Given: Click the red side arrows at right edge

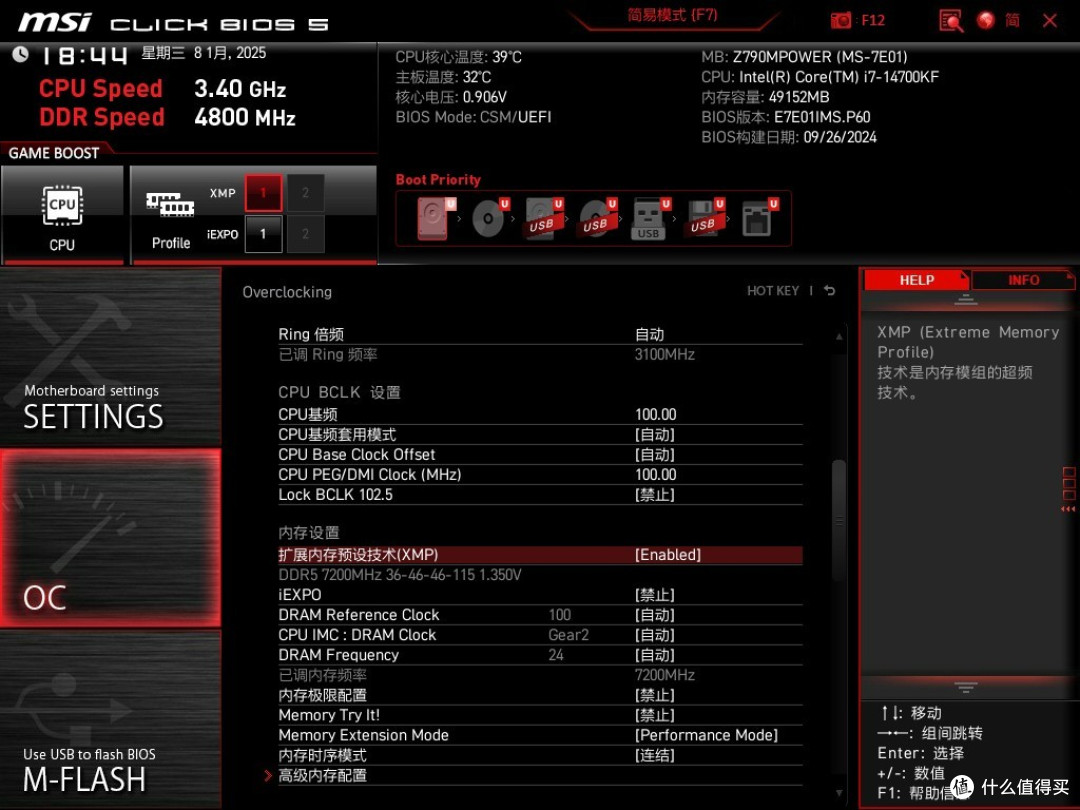Looking at the screenshot, I should pos(1068,509).
